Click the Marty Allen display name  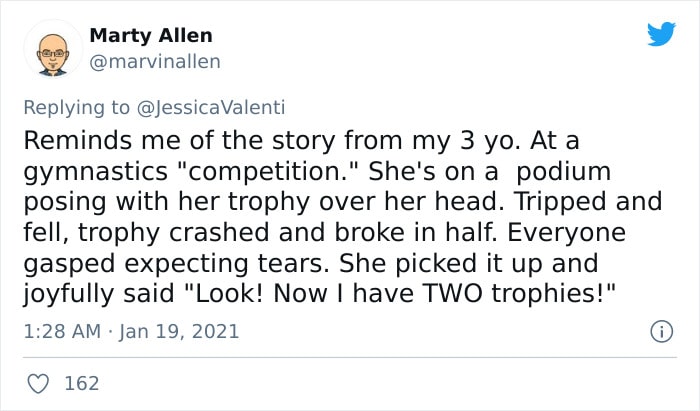[151, 36]
